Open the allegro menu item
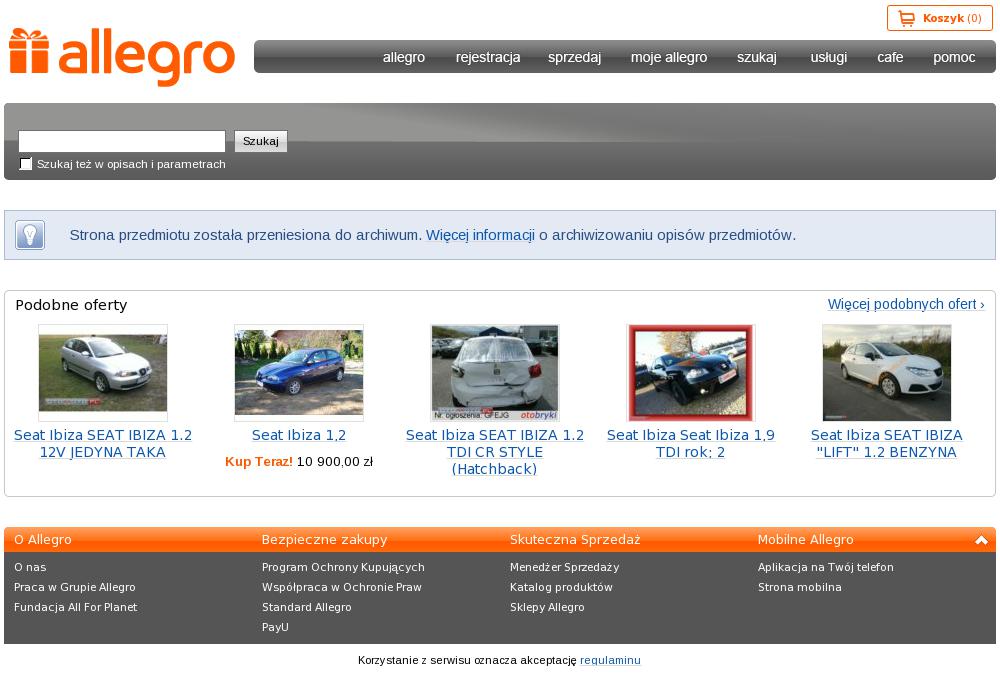Image resolution: width=1000 pixels, height=680 pixels. pyautogui.click(x=404, y=57)
